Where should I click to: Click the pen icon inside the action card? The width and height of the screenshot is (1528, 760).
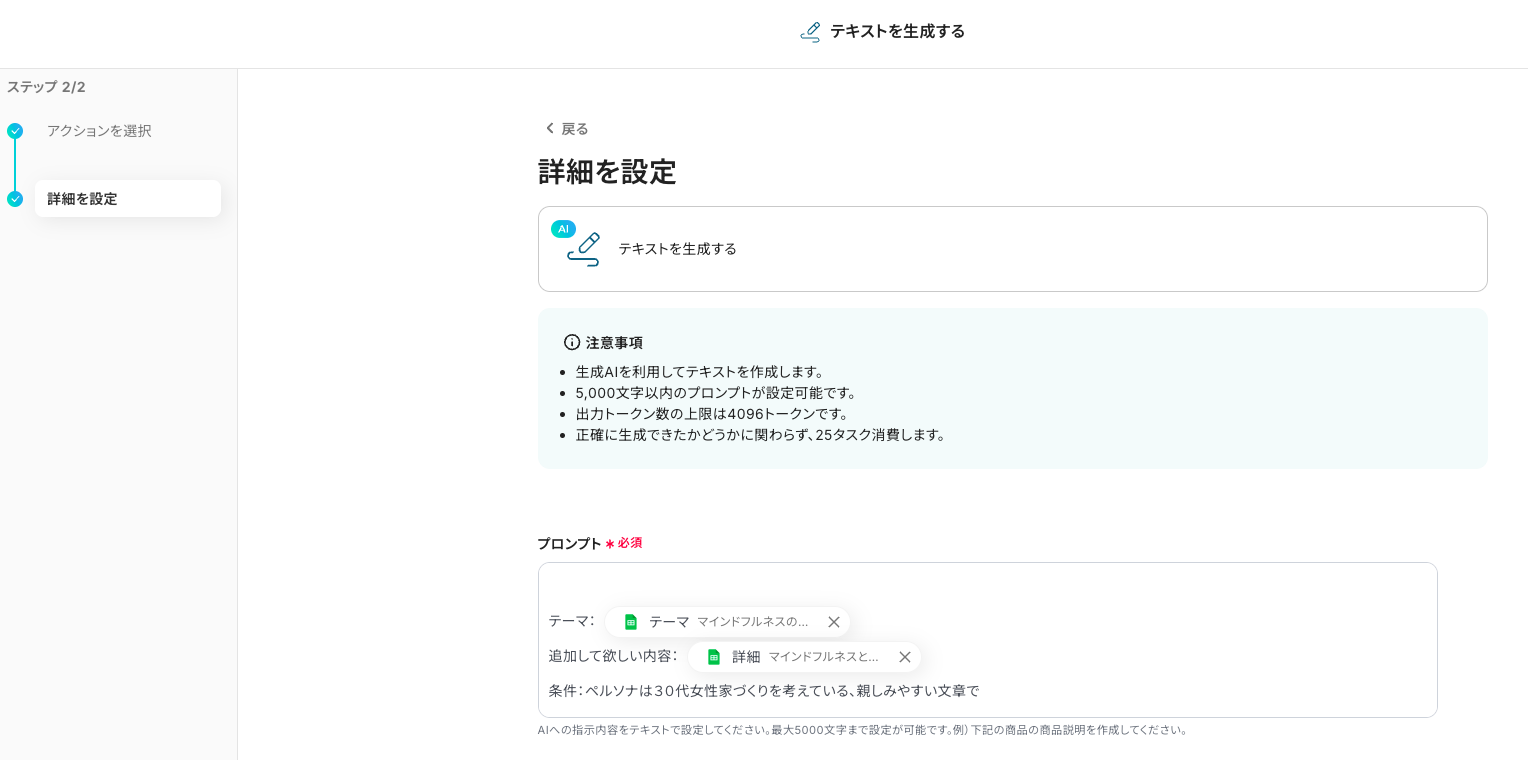(584, 250)
